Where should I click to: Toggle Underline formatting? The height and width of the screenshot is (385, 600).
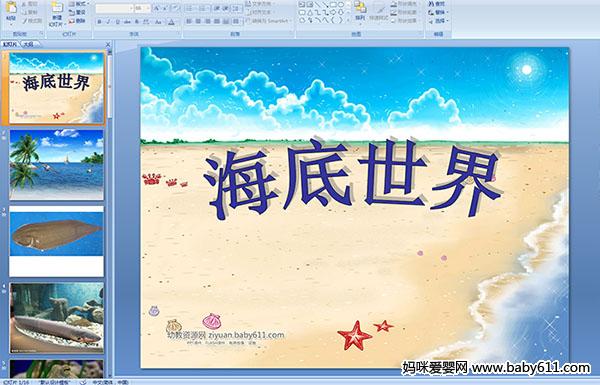pos(117,22)
